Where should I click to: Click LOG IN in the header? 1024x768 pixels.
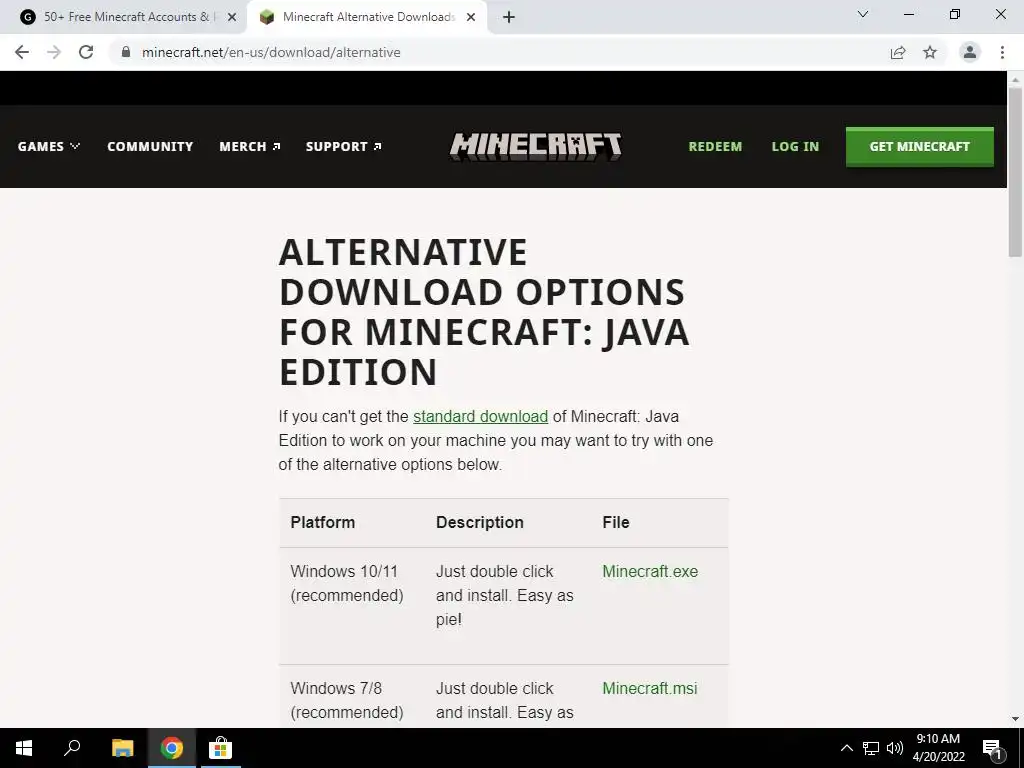point(795,146)
